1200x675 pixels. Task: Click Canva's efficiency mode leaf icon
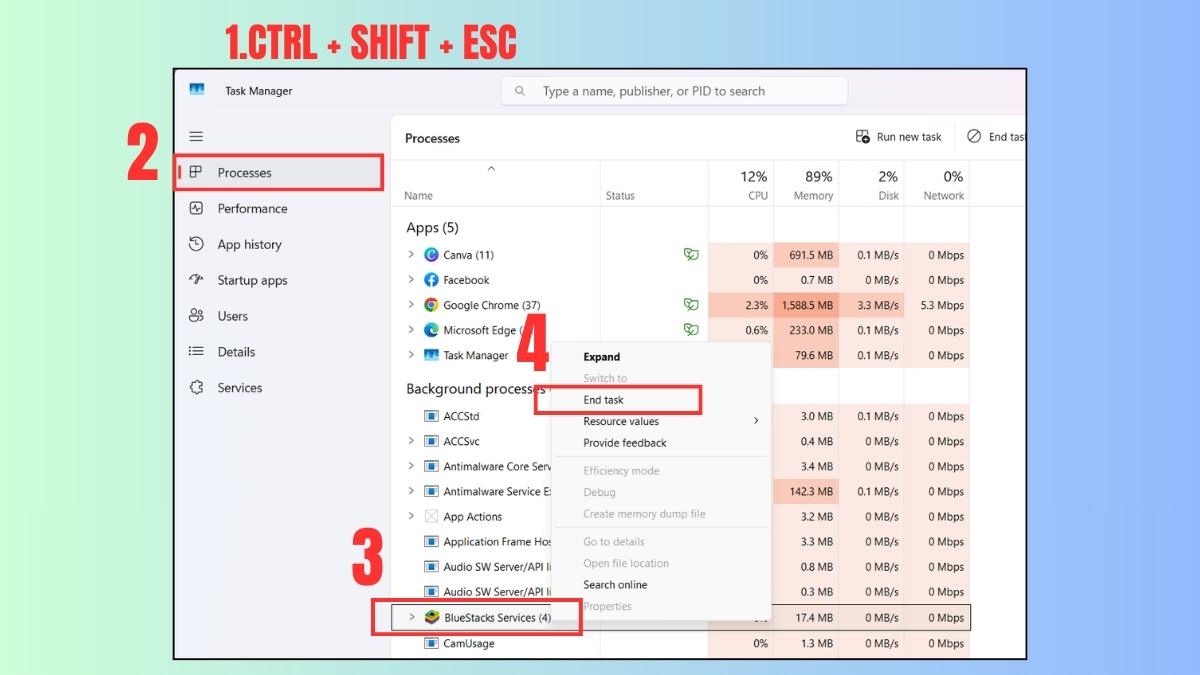click(x=690, y=255)
